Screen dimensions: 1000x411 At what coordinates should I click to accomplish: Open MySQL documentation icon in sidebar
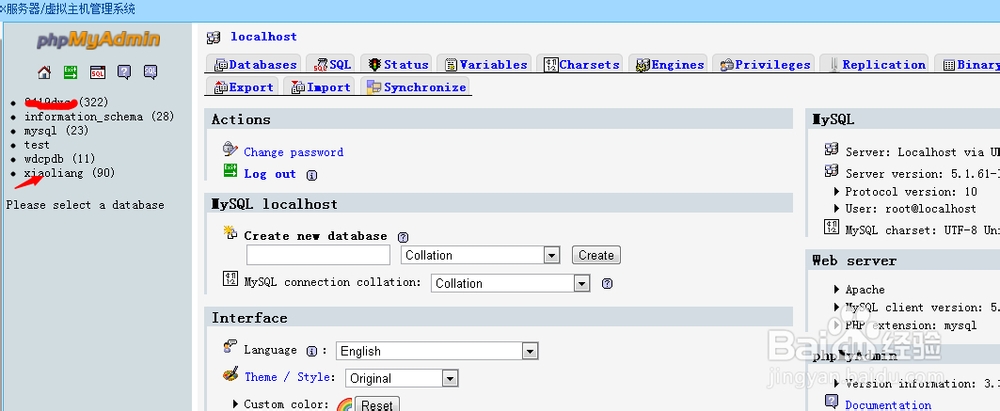tap(151, 72)
